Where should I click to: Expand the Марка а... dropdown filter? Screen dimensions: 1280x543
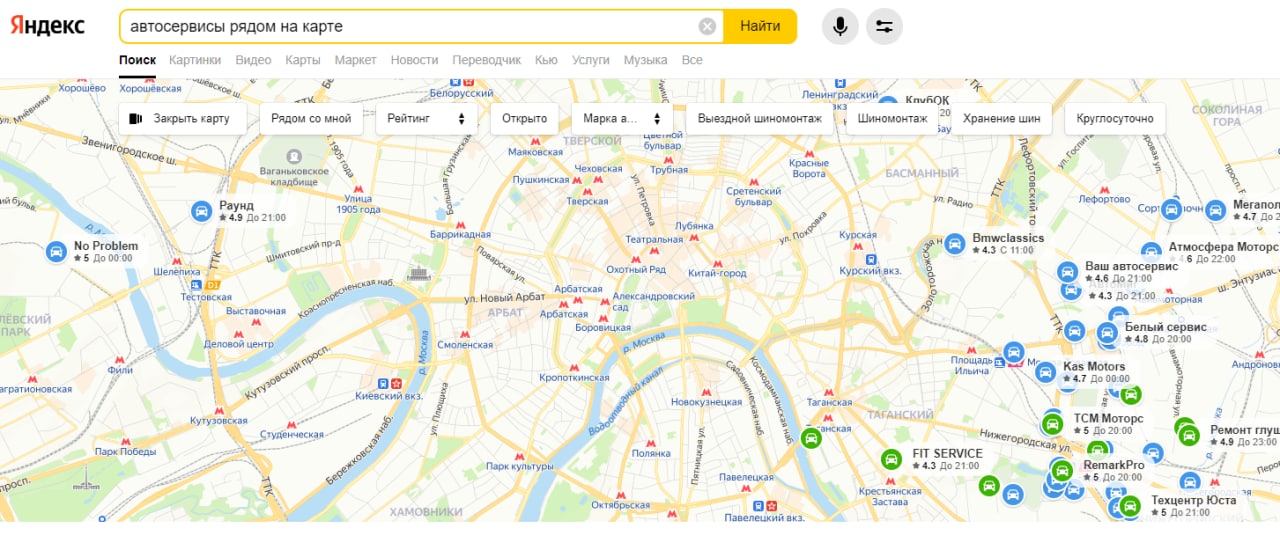coord(623,118)
